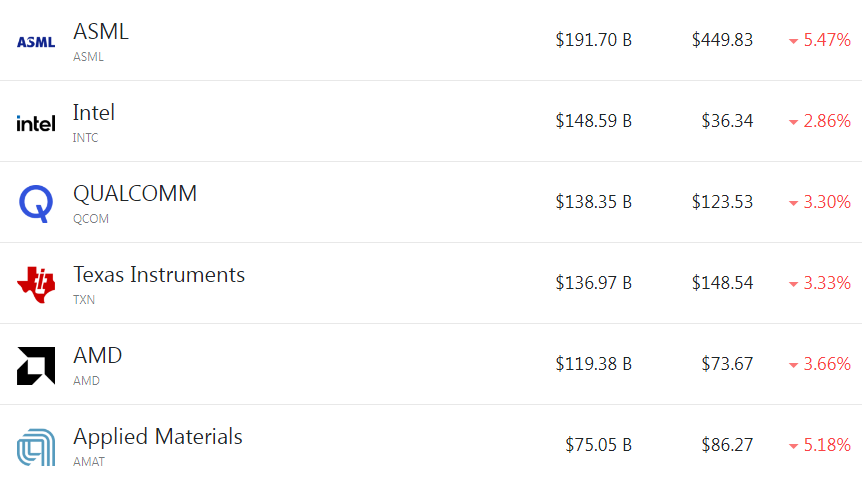The height and width of the screenshot is (484, 862).
Task: Click the red down arrow beside 3.66%
Action: (793, 365)
